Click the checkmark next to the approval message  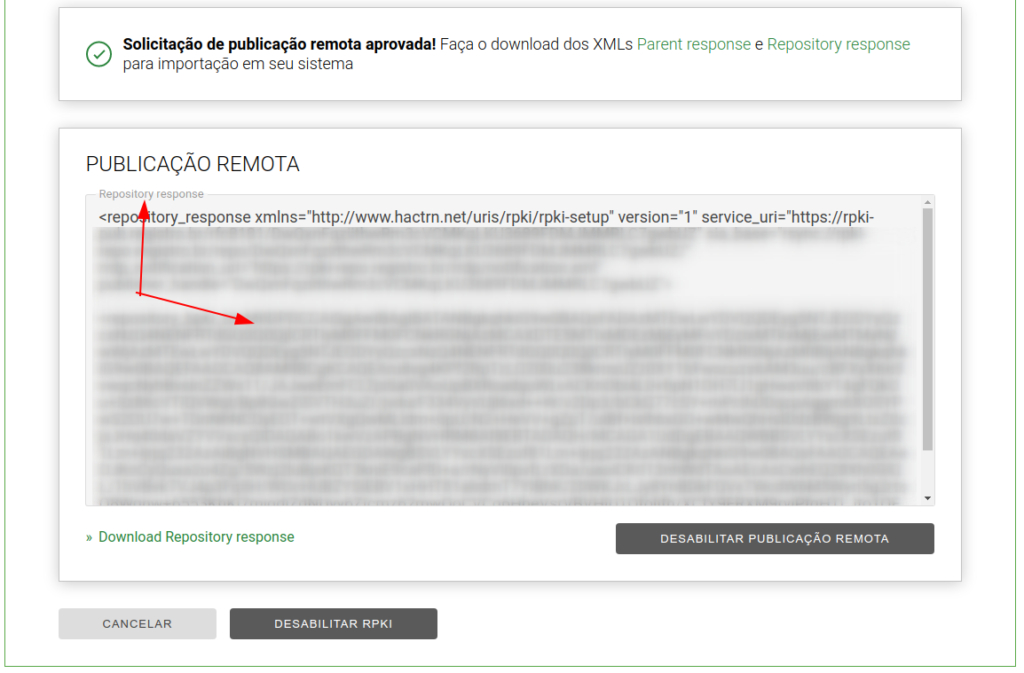[98, 55]
